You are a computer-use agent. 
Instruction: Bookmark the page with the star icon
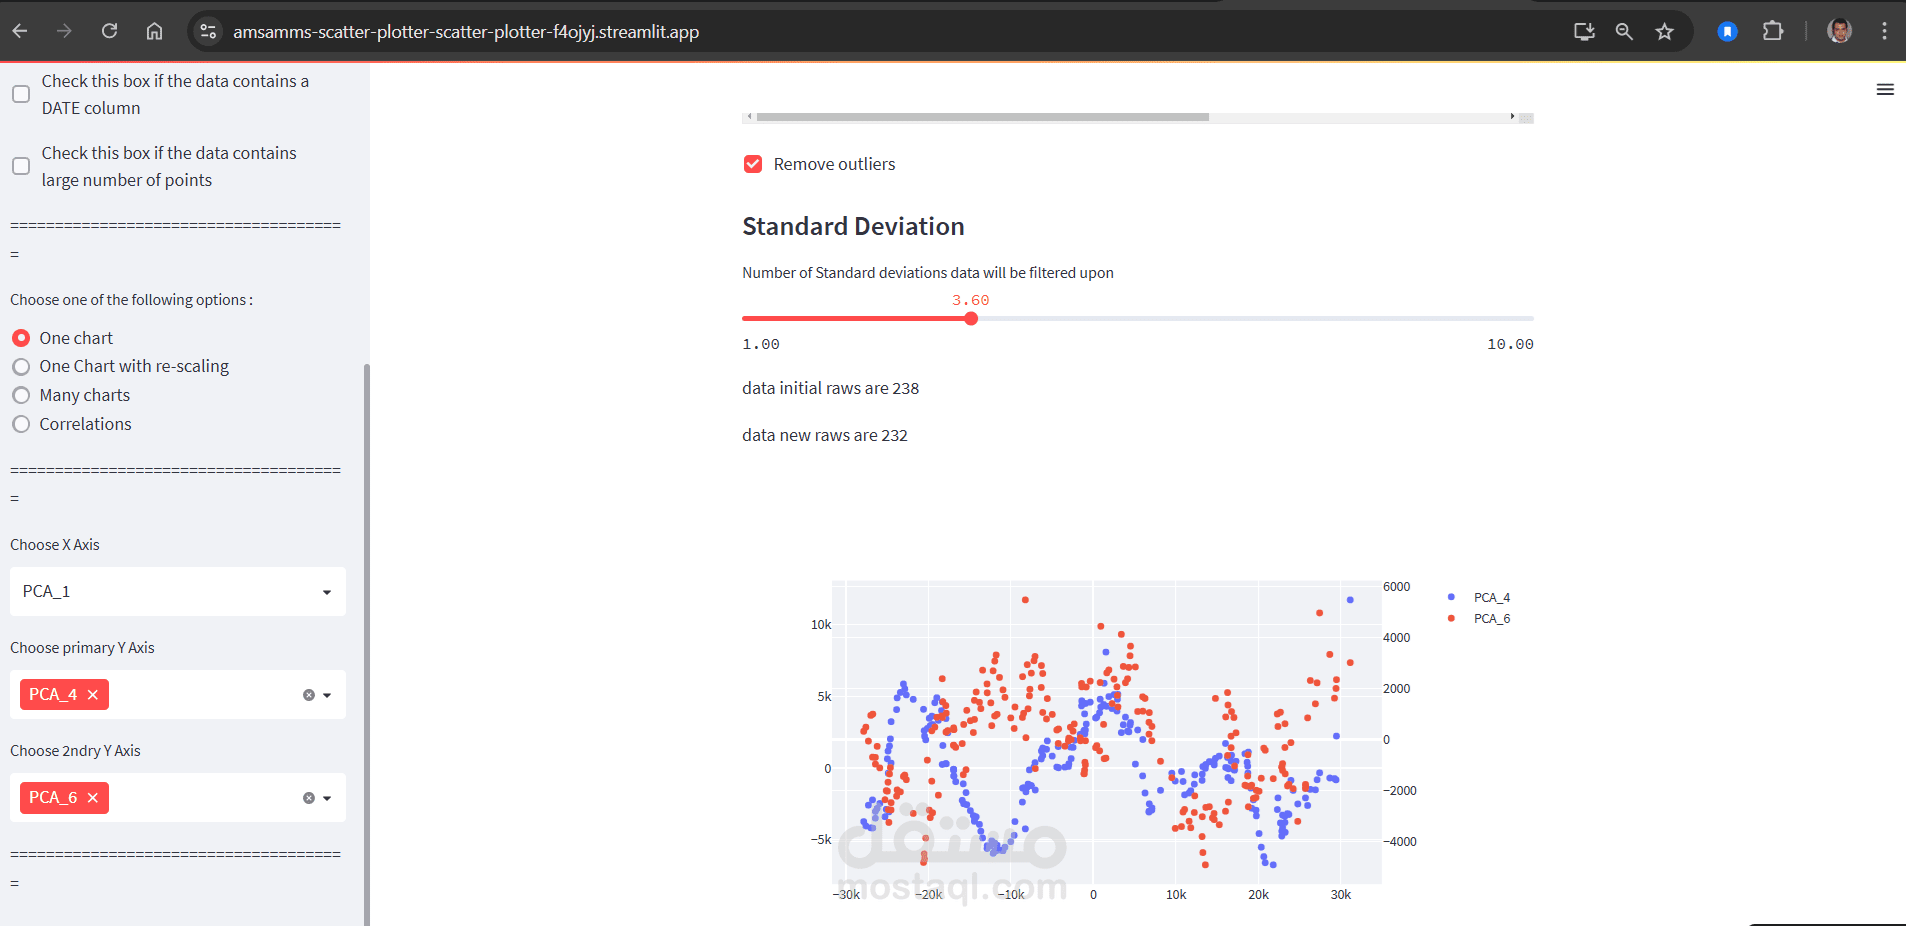(x=1664, y=31)
